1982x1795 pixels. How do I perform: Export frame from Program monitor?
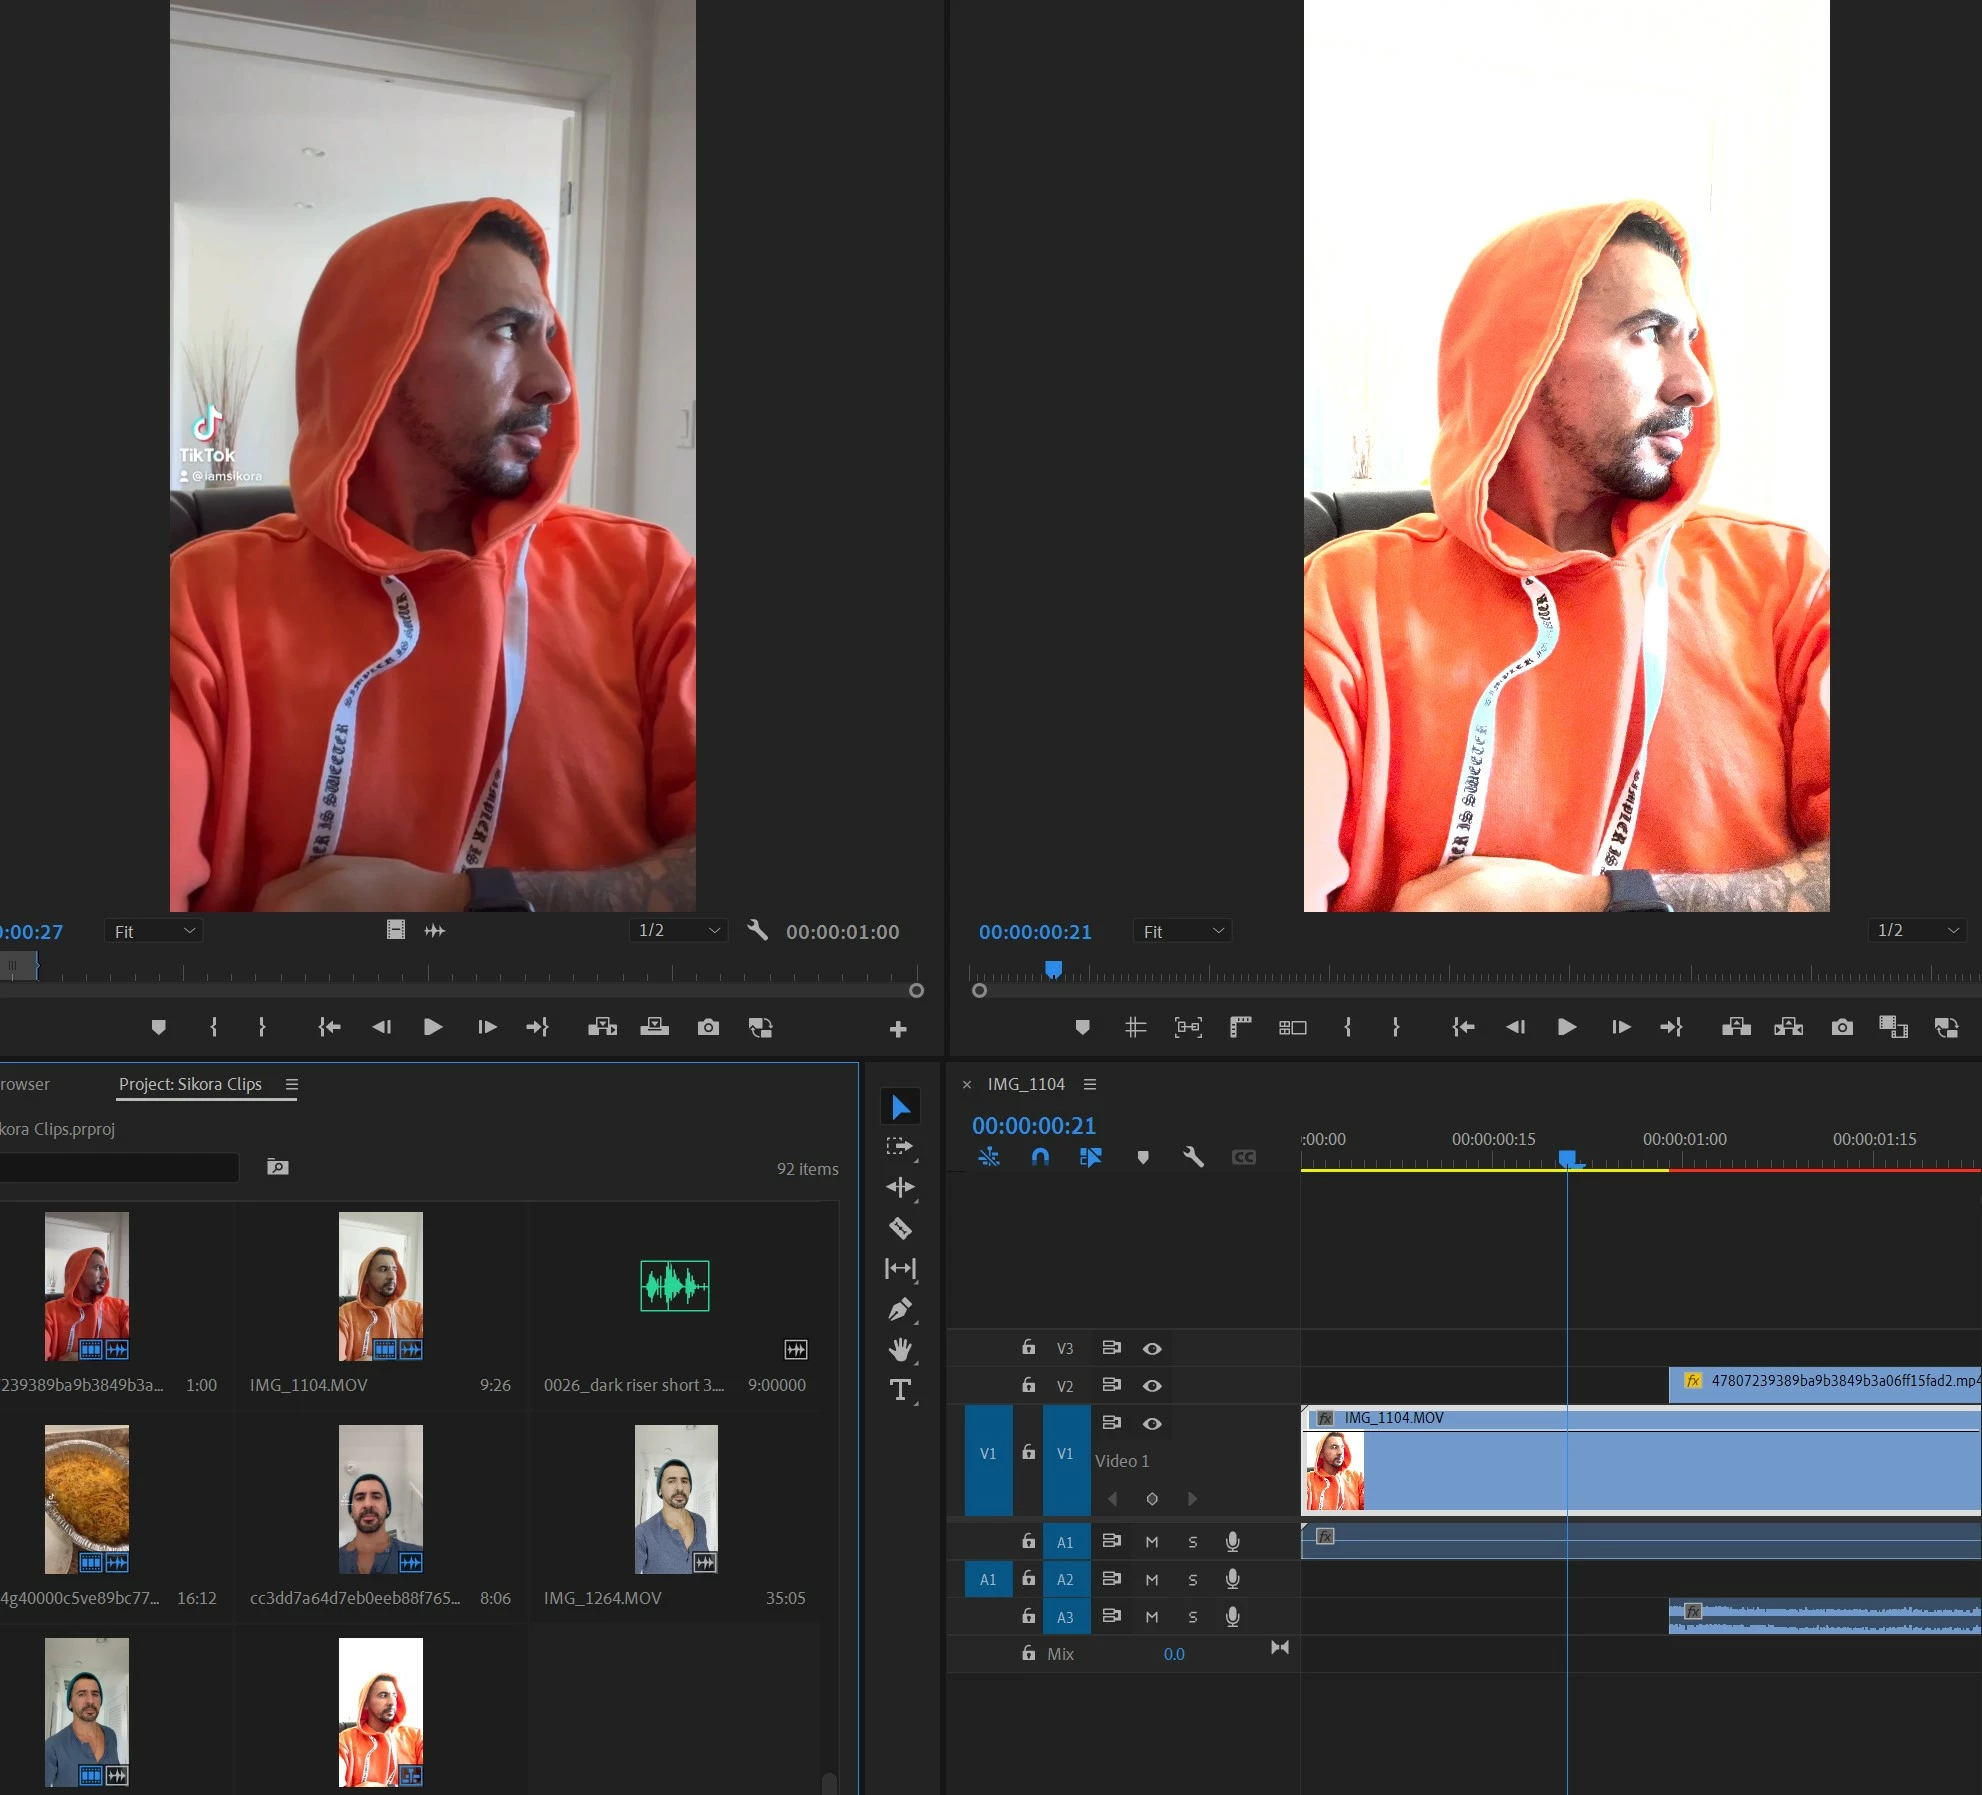tap(1842, 1027)
